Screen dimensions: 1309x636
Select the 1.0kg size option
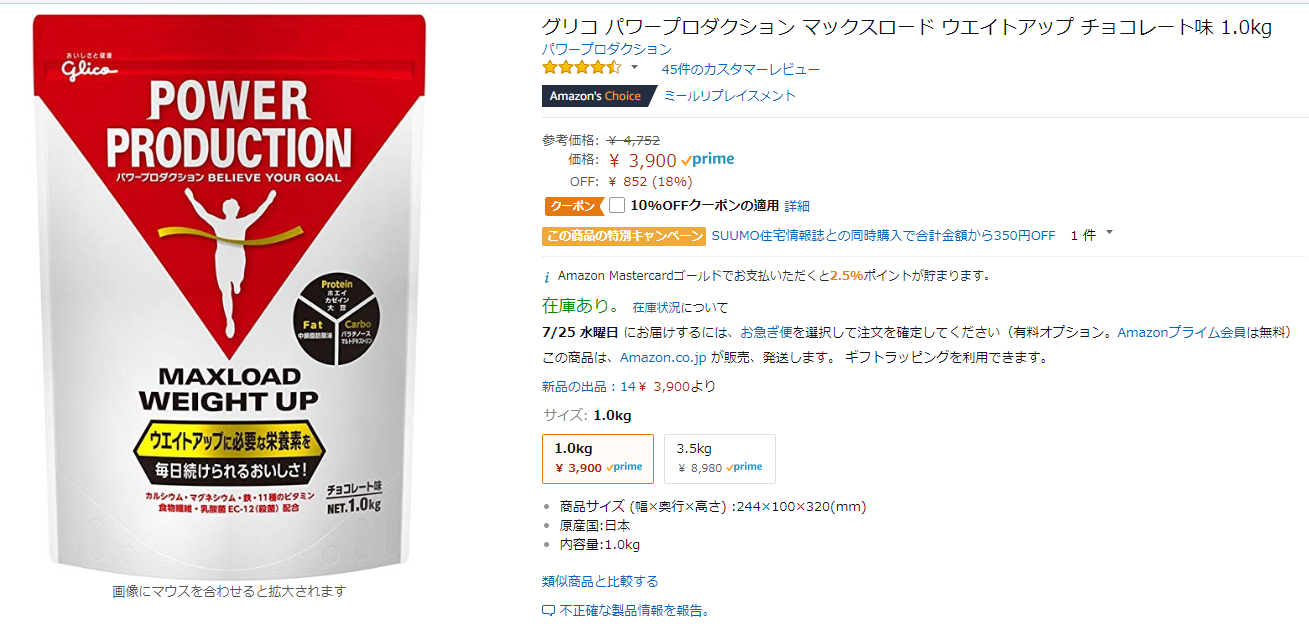(x=598, y=458)
